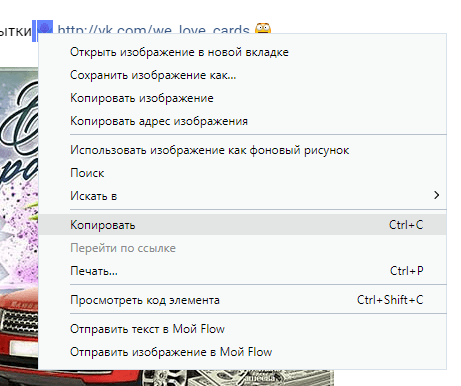Image resolution: width=461 pixels, height=386 pixels.
Task: Click the selected purple emoji image
Action: (45, 27)
